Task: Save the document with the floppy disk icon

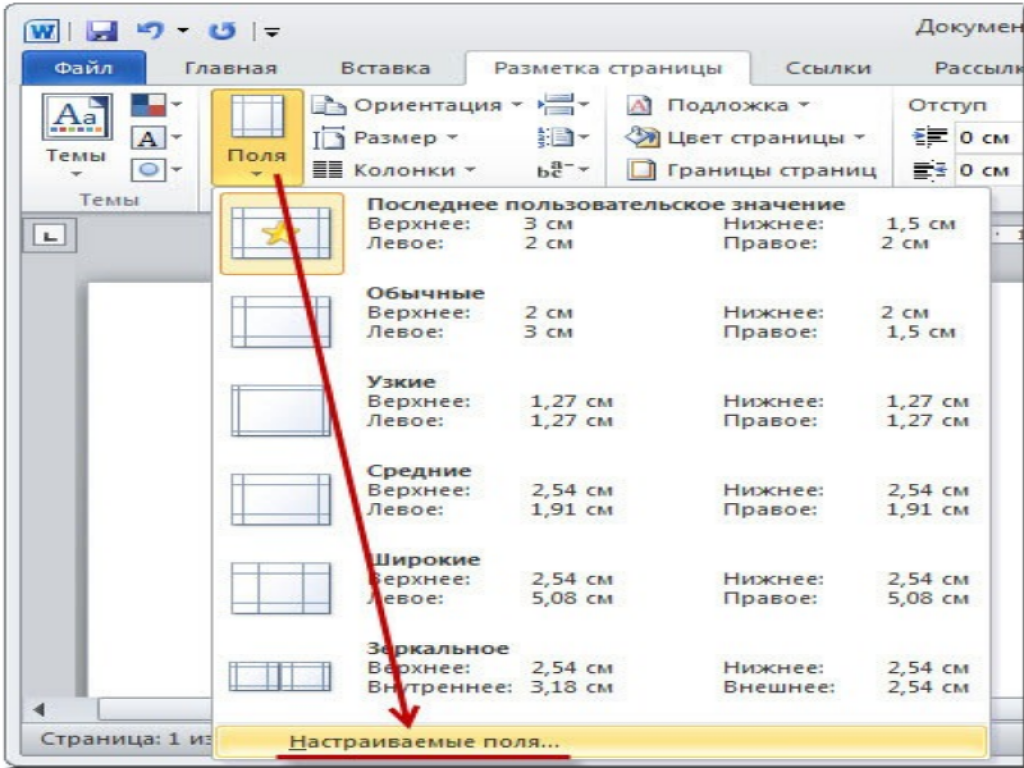Action: (x=101, y=31)
